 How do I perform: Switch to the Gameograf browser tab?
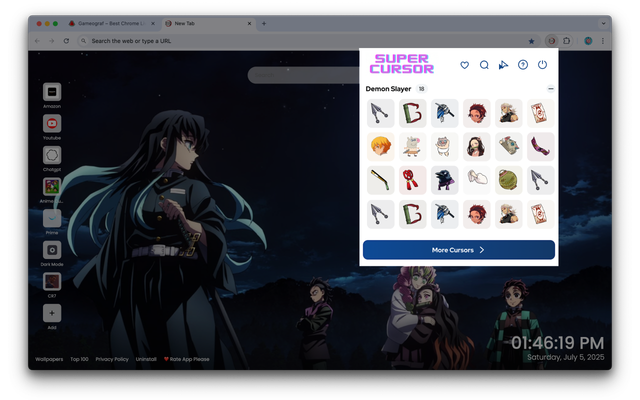[111, 24]
